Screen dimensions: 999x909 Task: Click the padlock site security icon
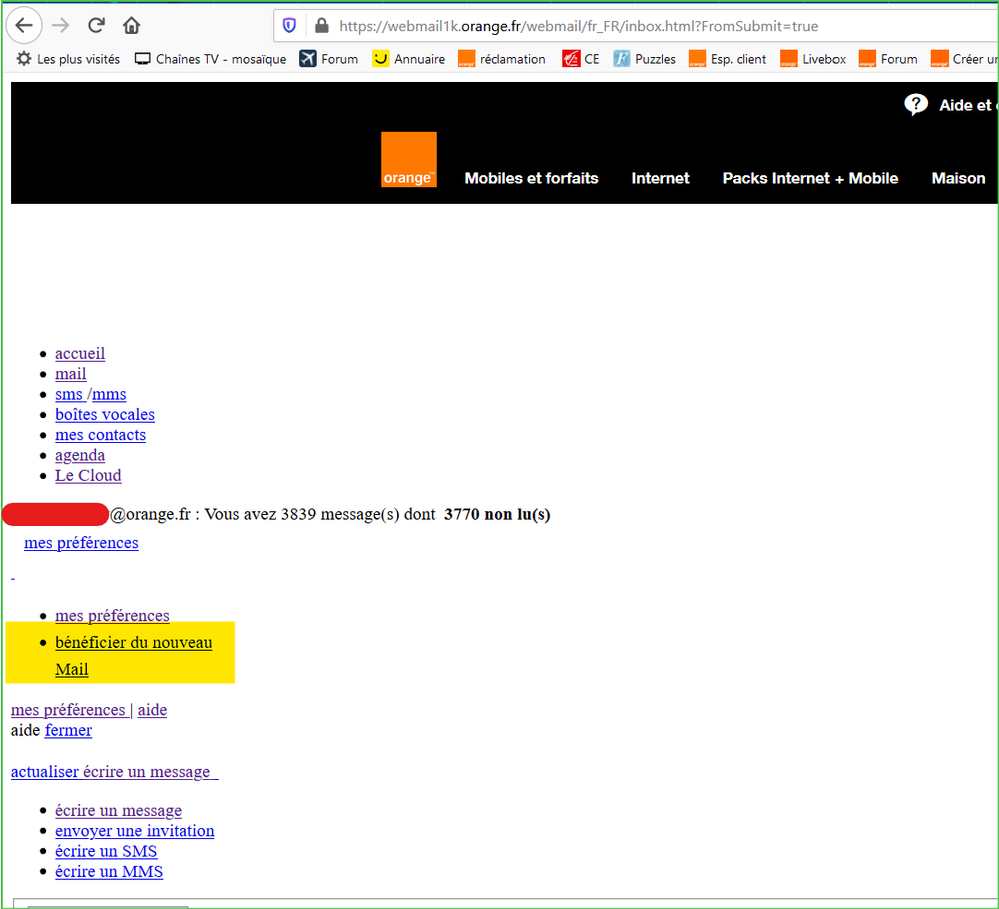(322, 25)
